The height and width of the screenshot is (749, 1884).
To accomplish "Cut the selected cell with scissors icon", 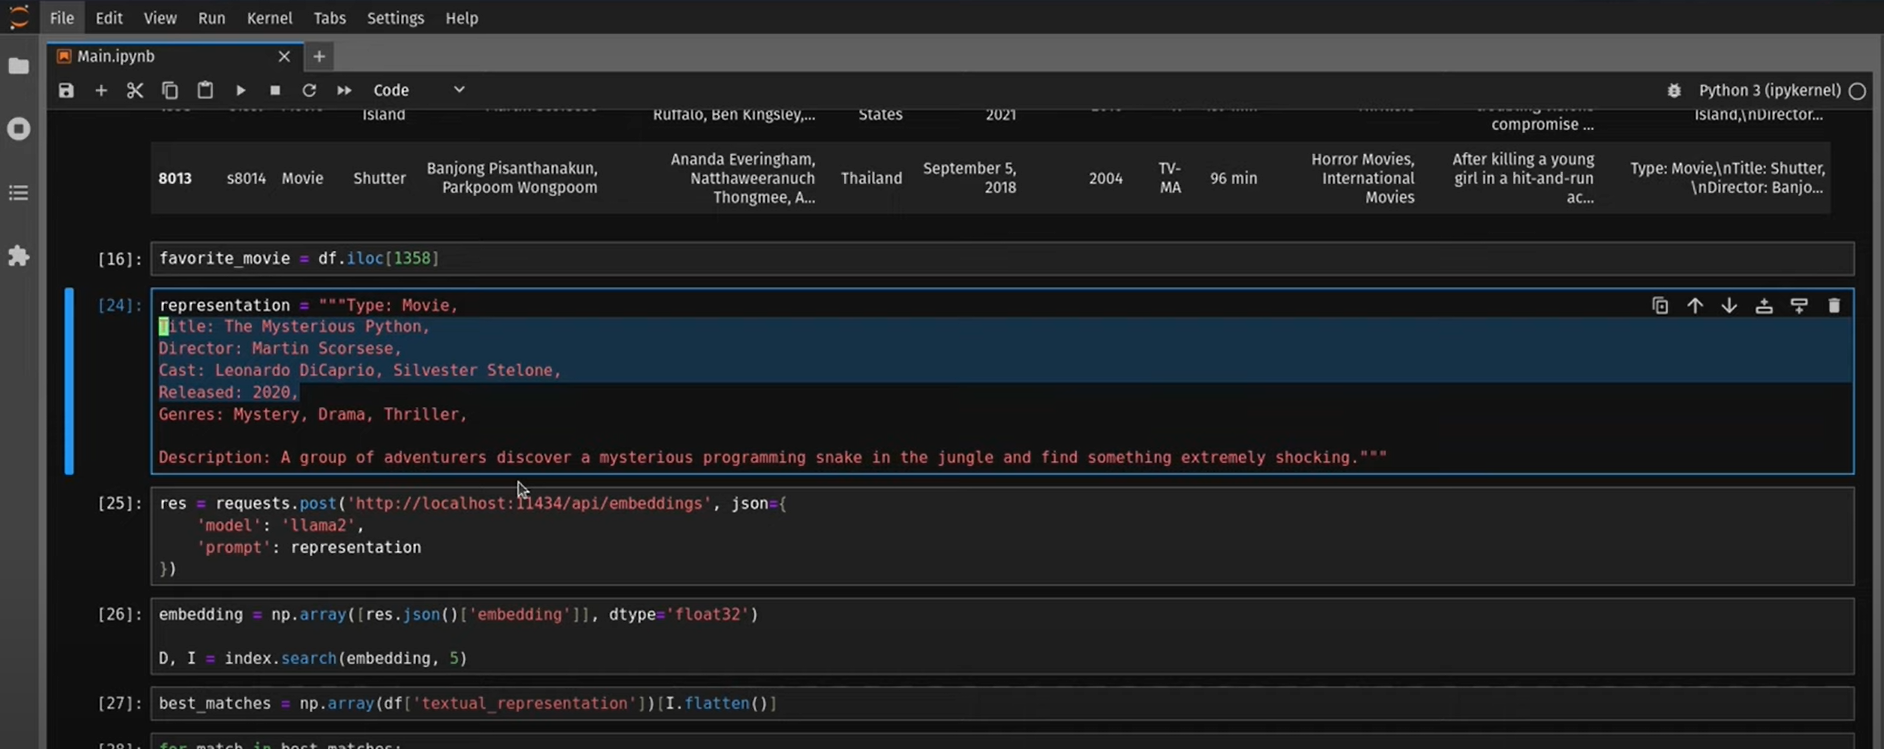I will (x=135, y=90).
